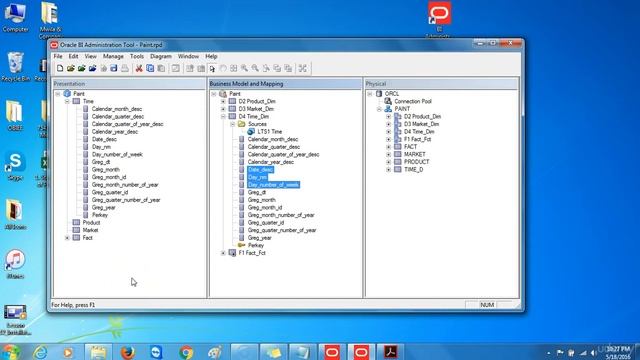Click the TeamViewer taskbar icon

156,352
